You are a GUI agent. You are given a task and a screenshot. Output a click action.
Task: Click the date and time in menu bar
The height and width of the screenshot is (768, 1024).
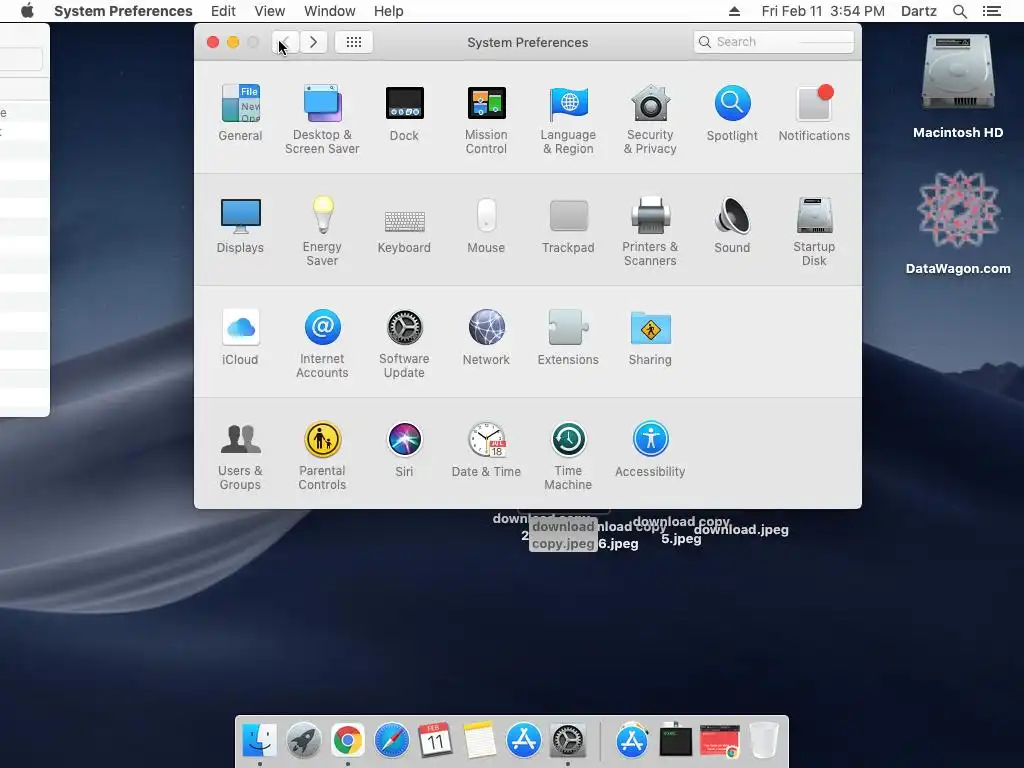point(823,11)
